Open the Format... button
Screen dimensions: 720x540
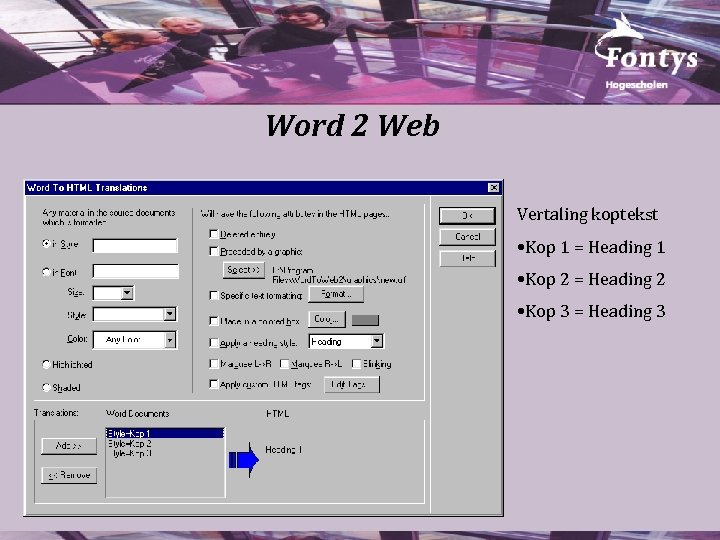pyautogui.click(x=336, y=294)
